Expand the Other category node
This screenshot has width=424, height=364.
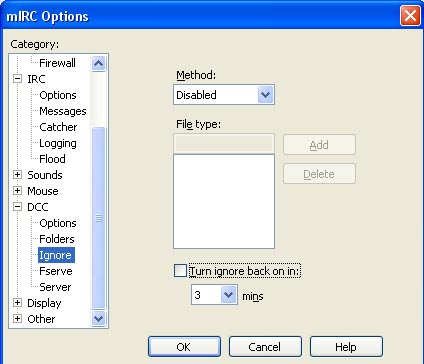click(x=17, y=319)
